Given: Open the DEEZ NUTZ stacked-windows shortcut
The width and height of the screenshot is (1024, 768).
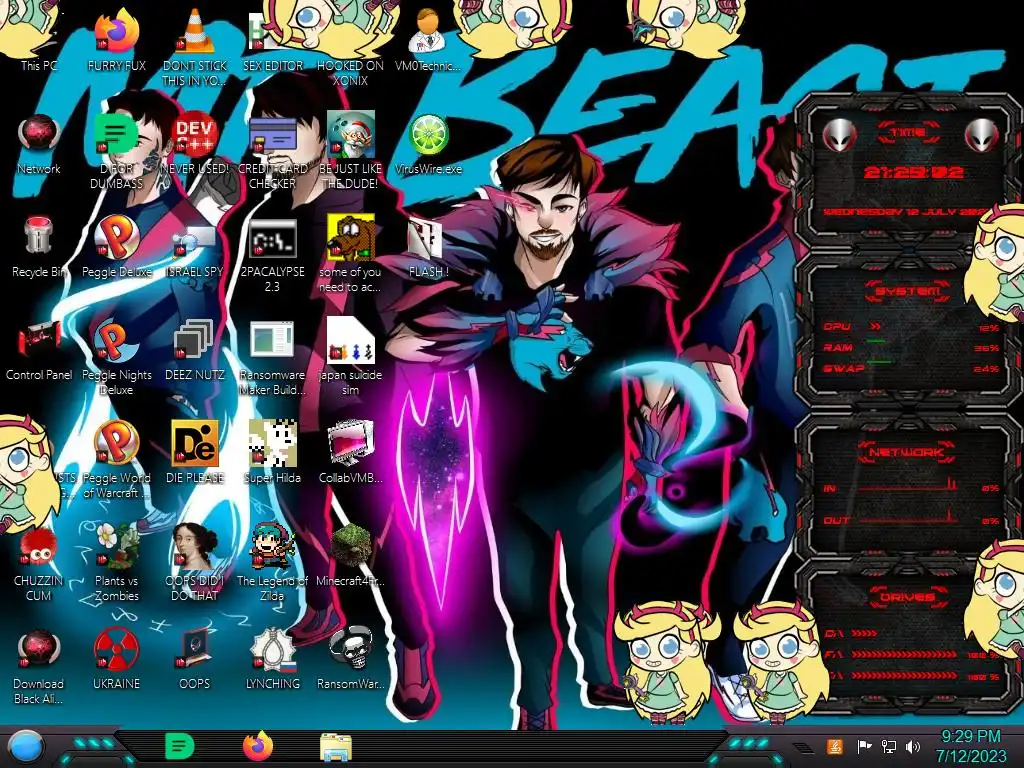Looking at the screenshot, I should click(x=195, y=350).
